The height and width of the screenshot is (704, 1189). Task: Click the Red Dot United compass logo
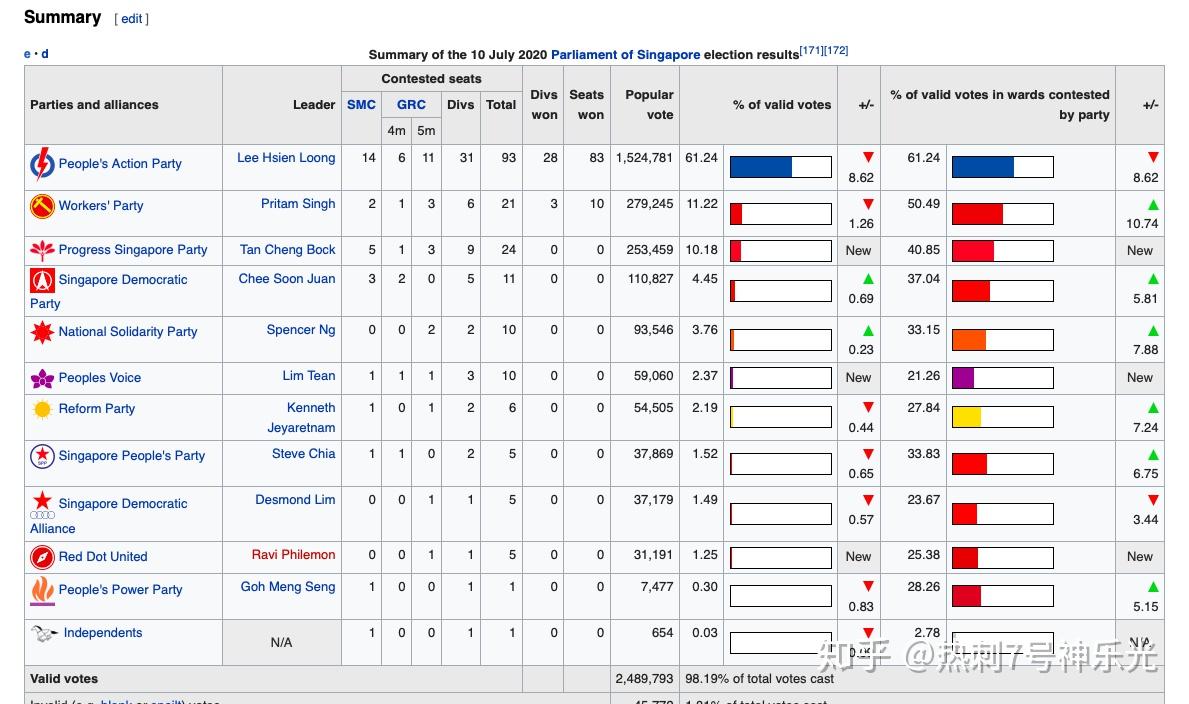pos(42,557)
